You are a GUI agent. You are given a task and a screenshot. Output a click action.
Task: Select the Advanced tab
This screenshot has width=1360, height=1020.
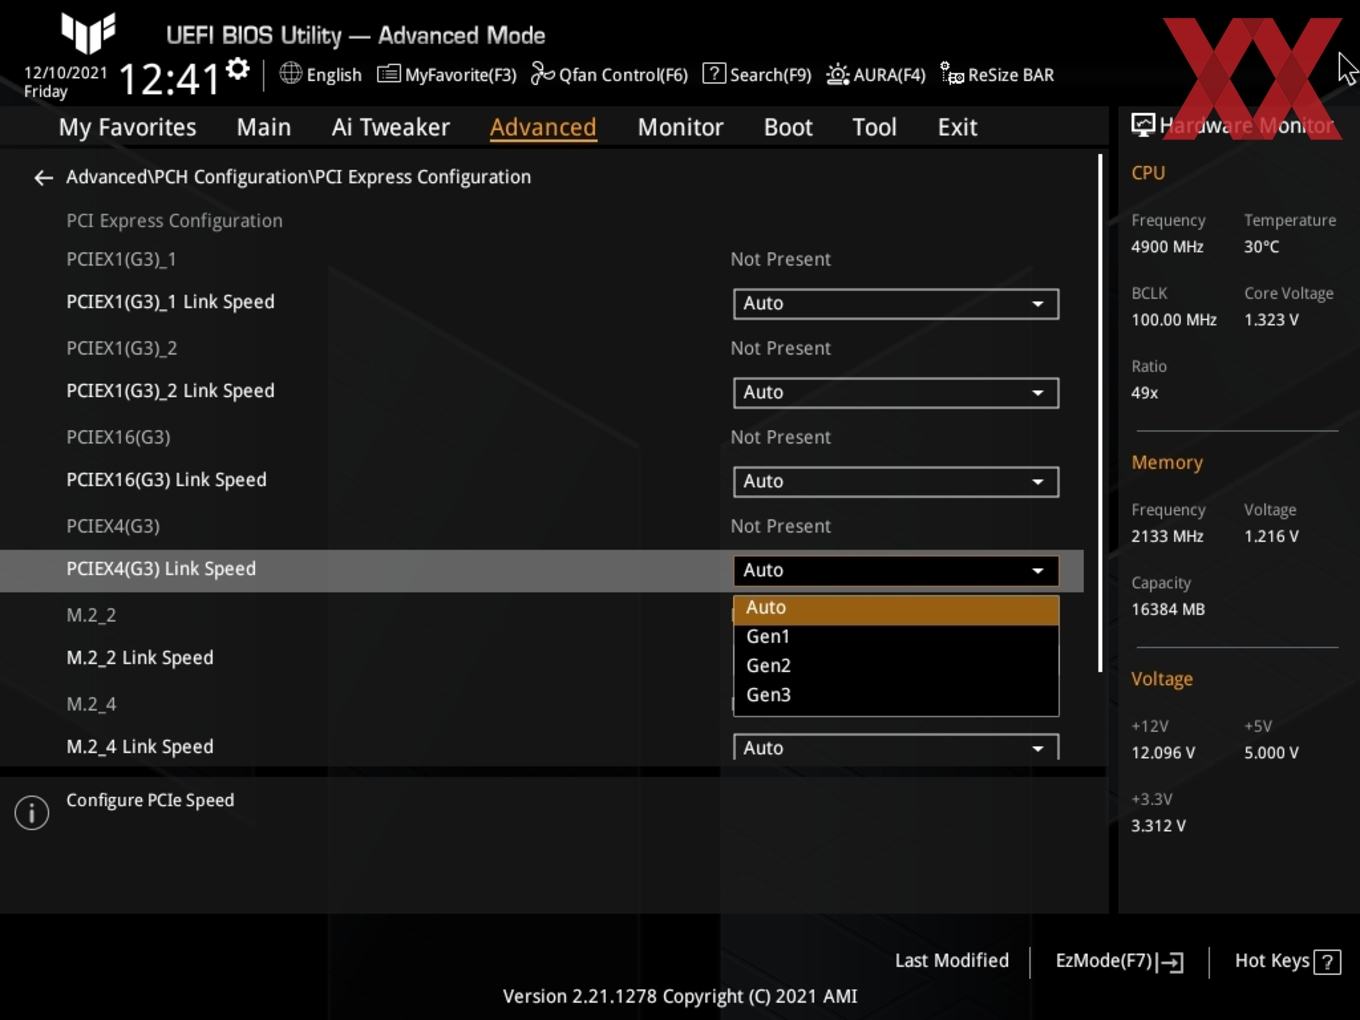(543, 127)
